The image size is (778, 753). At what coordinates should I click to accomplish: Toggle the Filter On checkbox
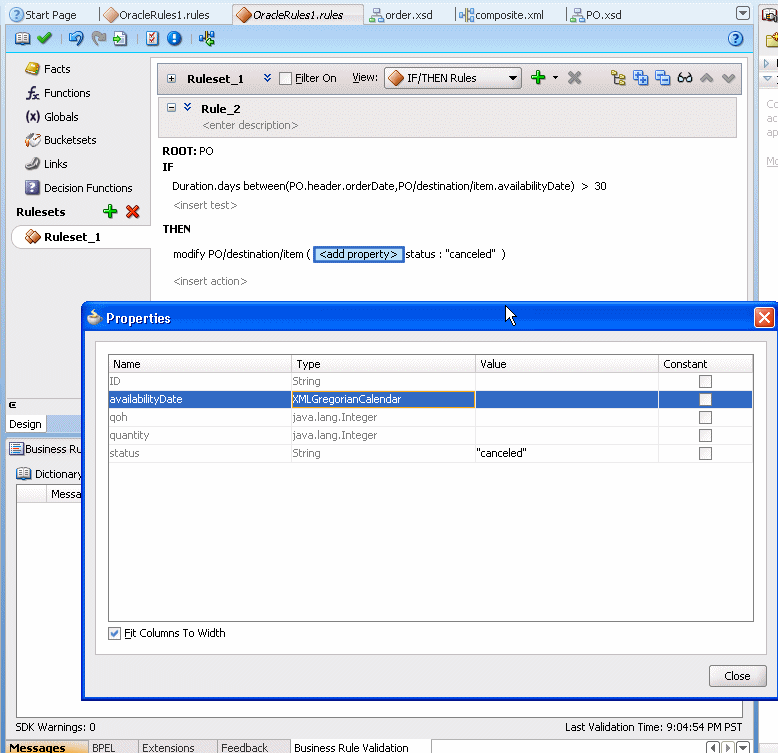click(x=285, y=78)
